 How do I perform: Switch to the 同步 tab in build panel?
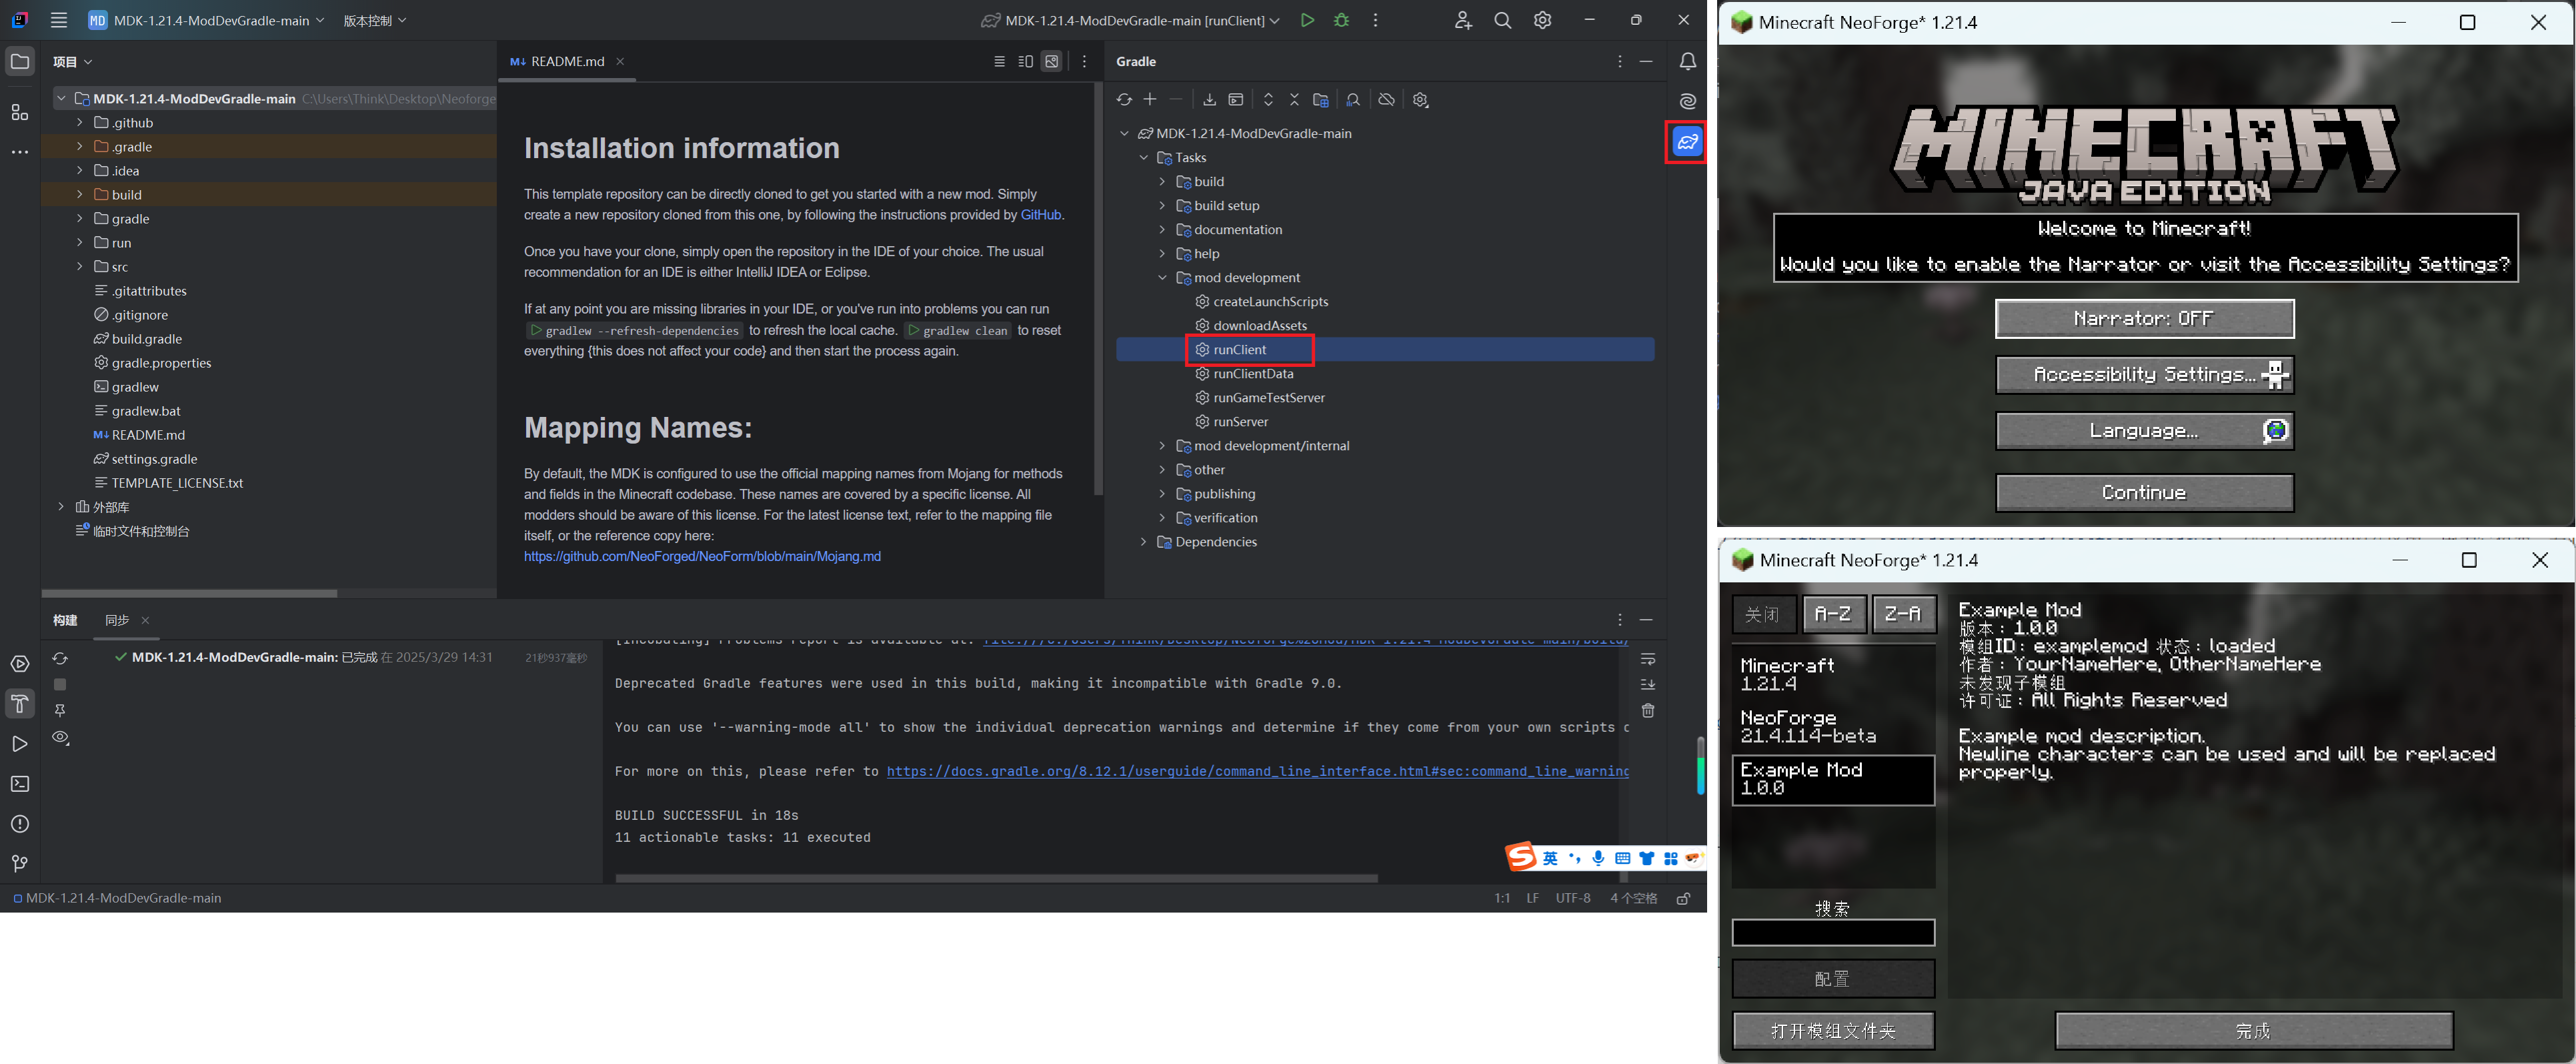click(117, 620)
